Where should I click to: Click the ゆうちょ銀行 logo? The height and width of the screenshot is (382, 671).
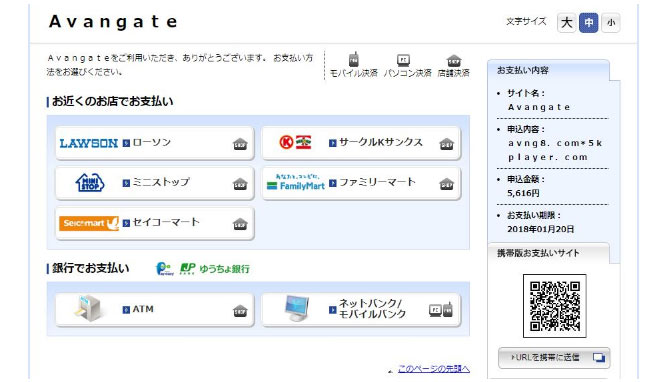215,269
